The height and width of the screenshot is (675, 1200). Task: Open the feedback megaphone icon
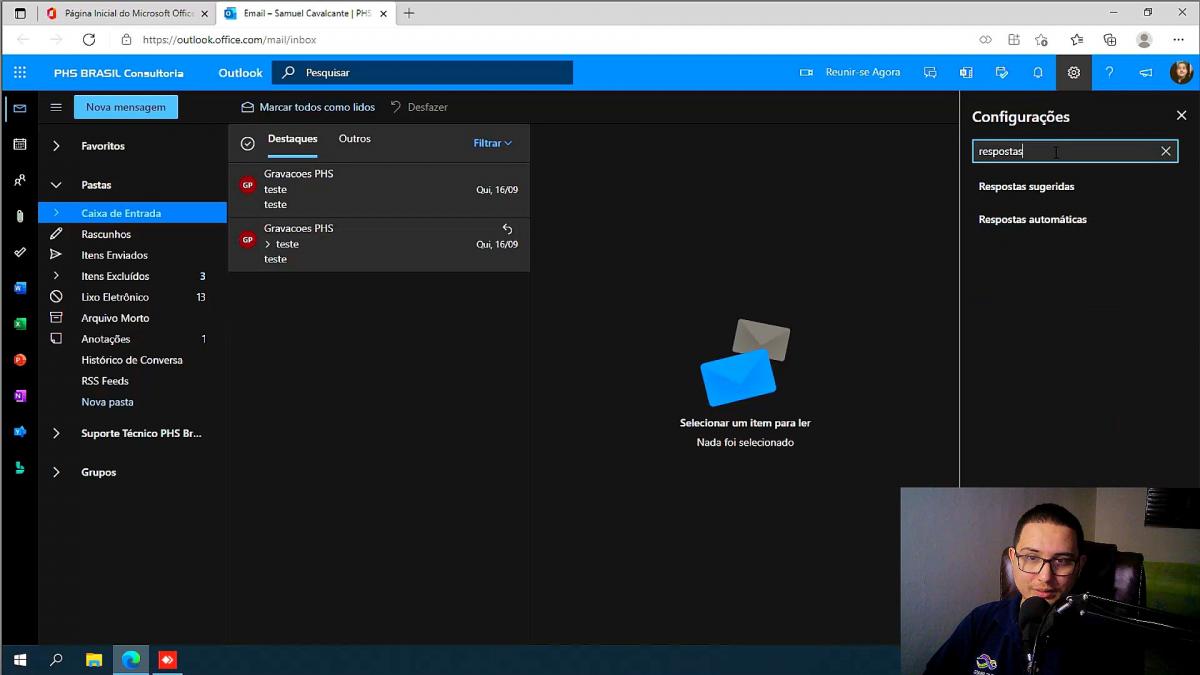click(1146, 72)
